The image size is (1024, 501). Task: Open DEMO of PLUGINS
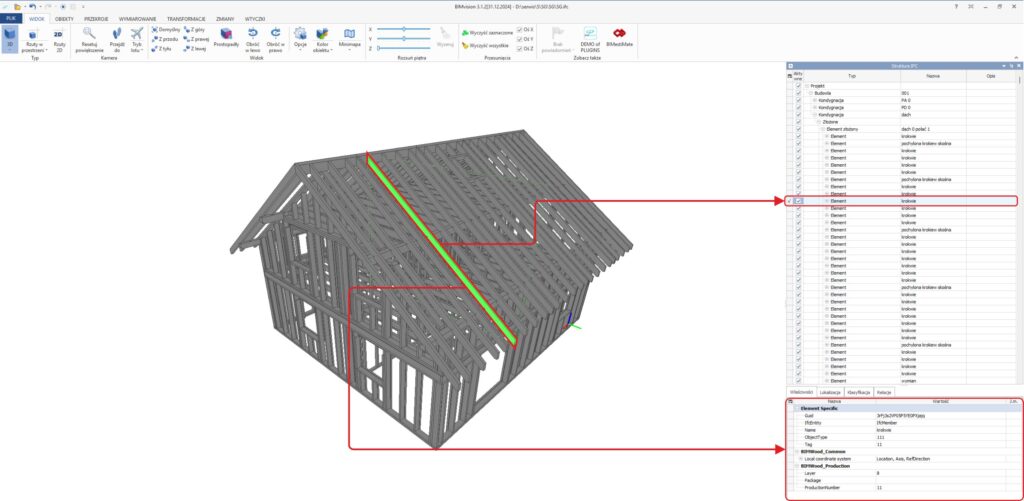(x=590, y=39)
